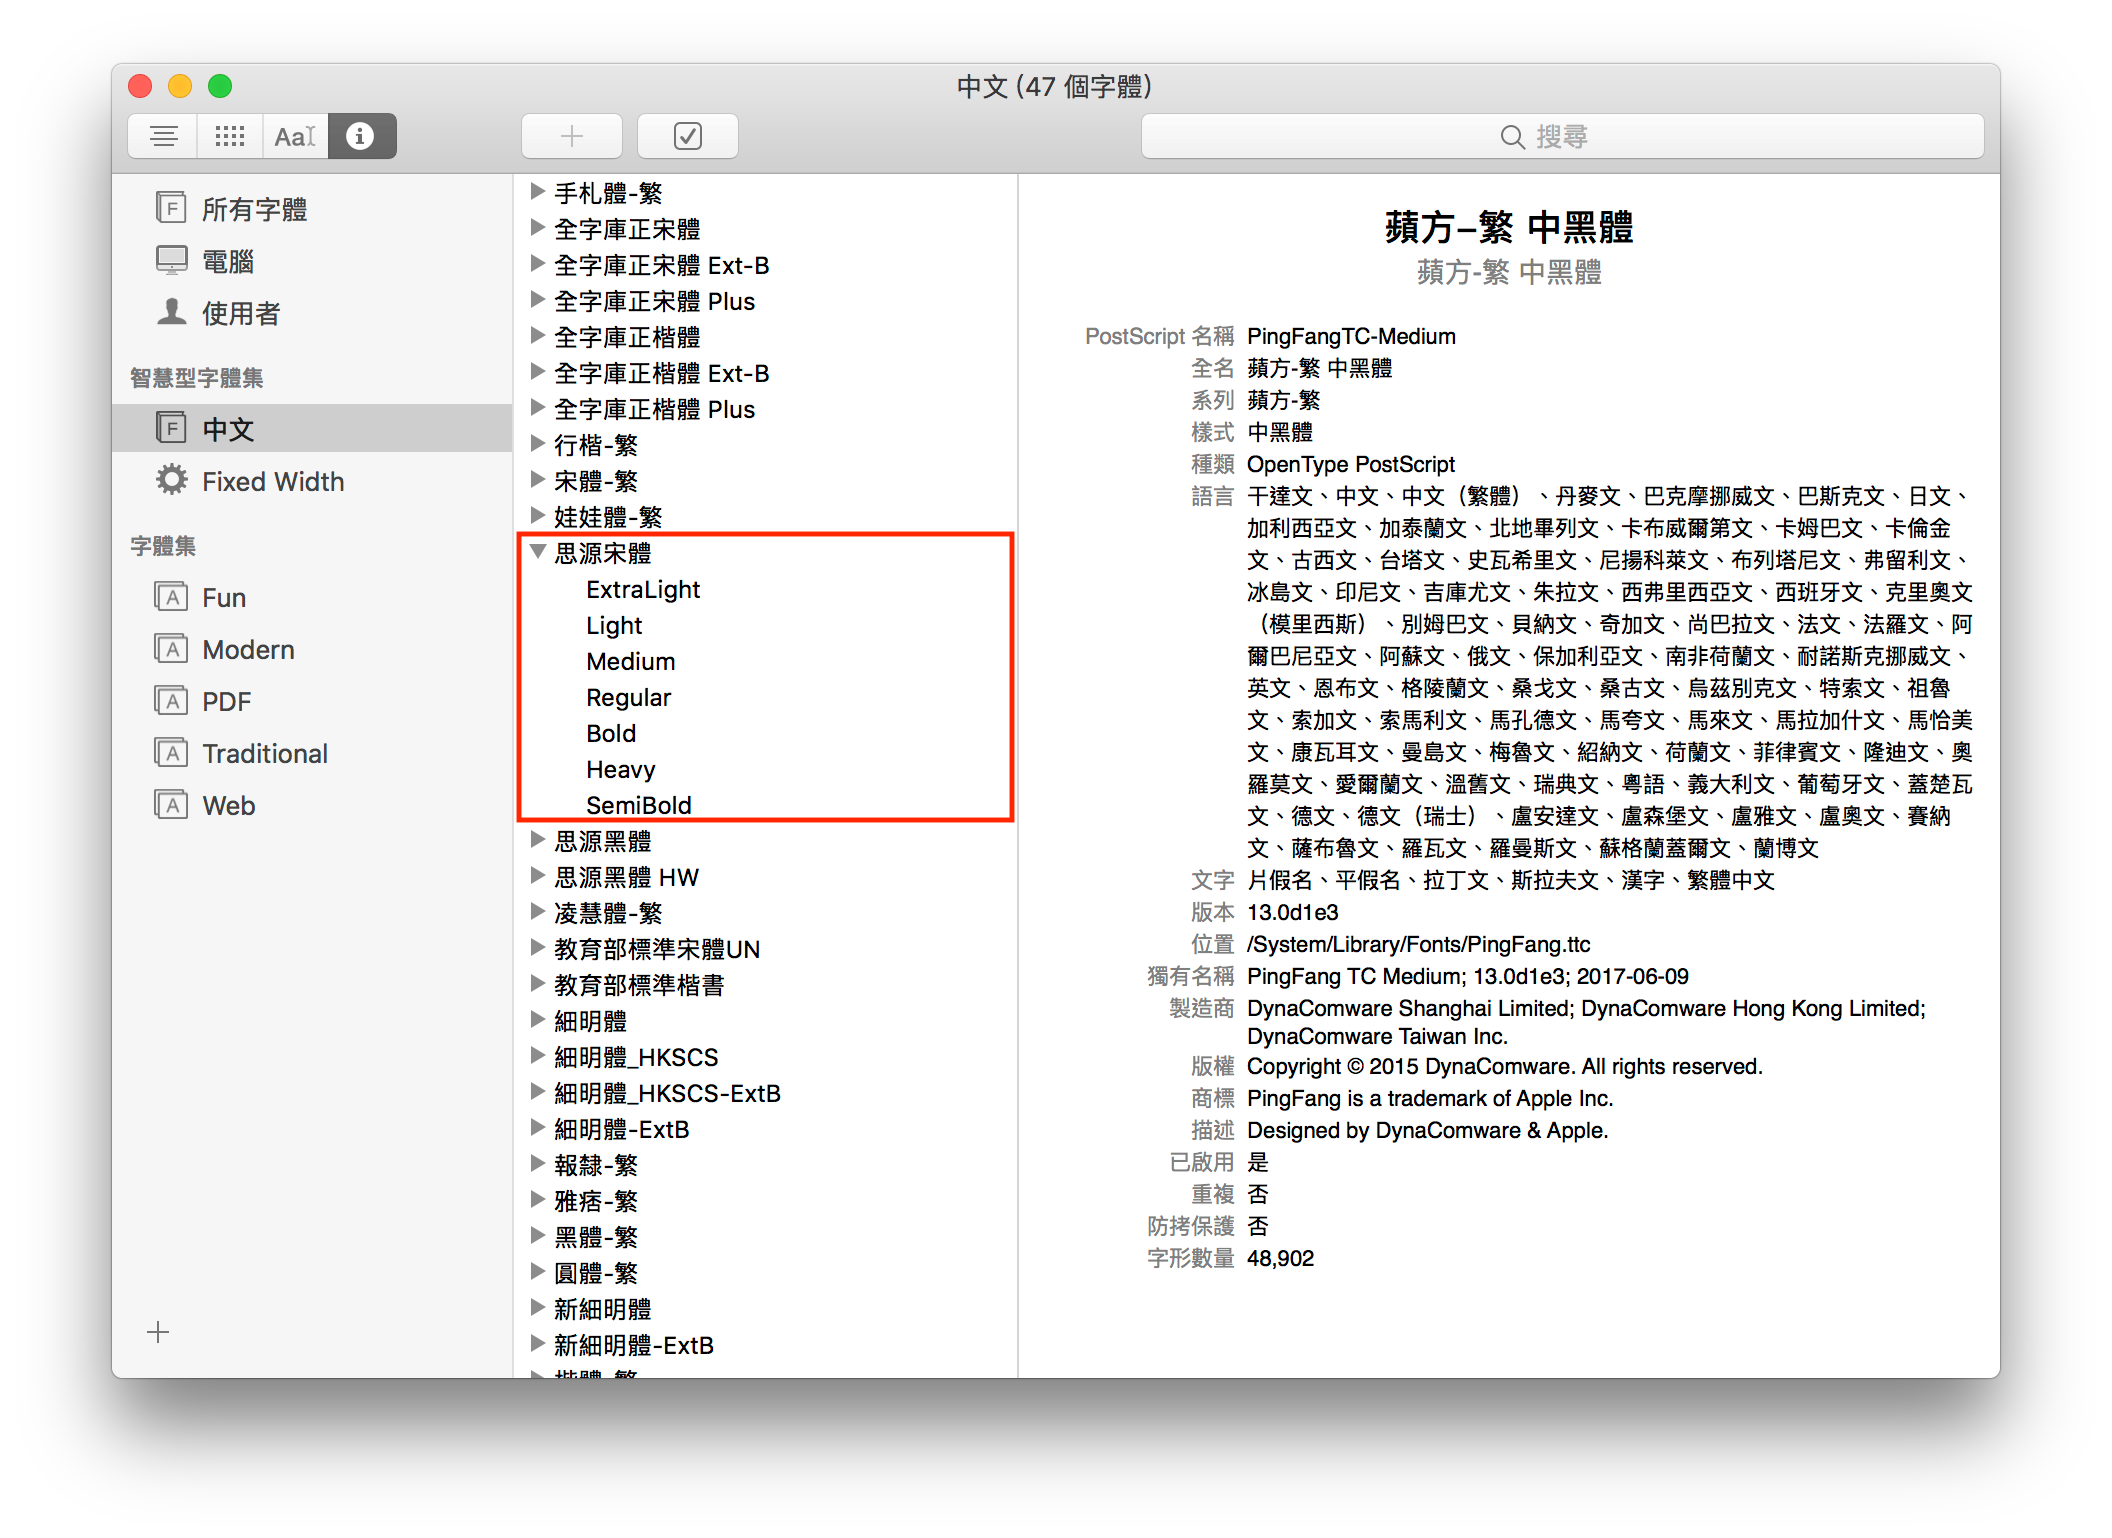Expand the 細明體_HKSCS font family
The image size is (2112, 1538).
[538, 1055]
